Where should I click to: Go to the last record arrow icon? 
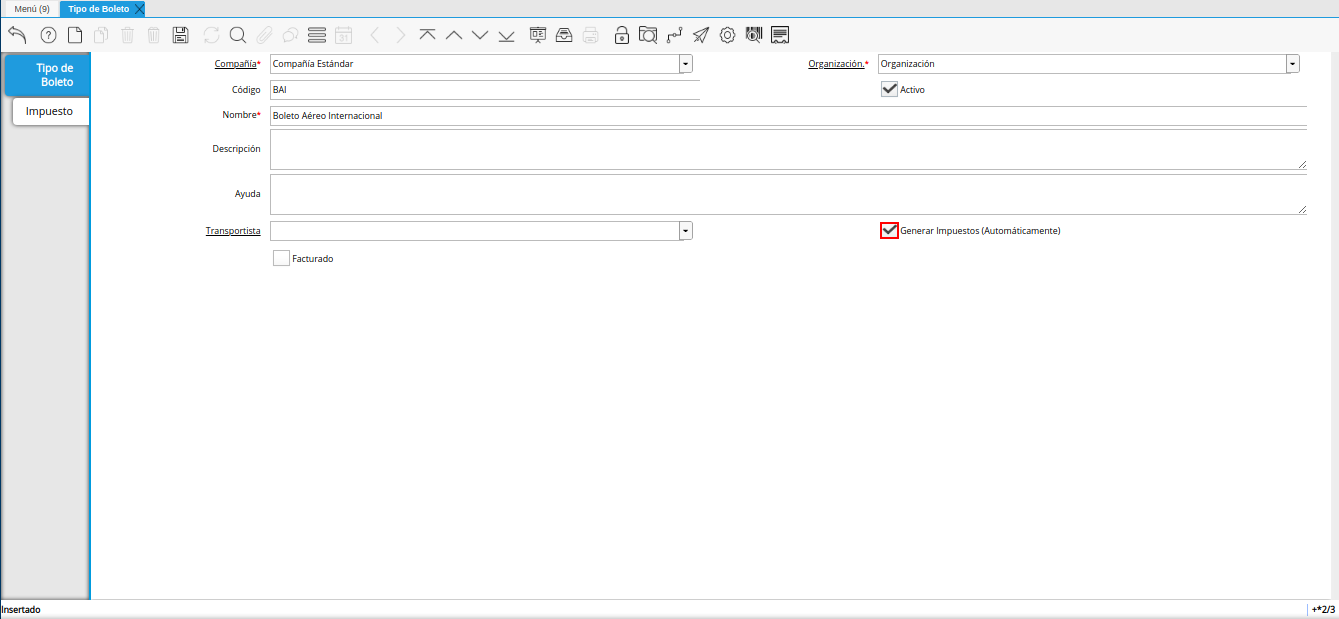coord(506,36)
